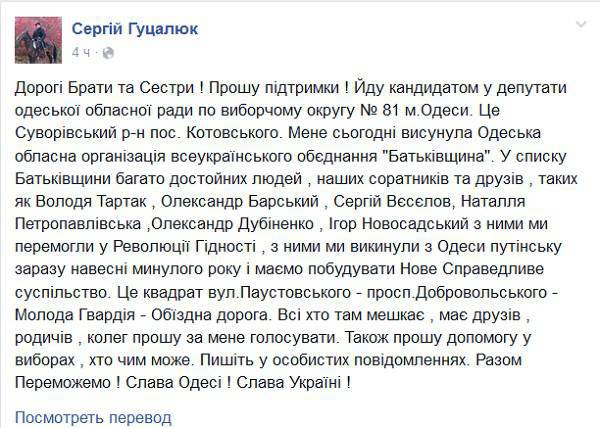600x428 pixels.
Task: Click the closing 'Слава Україні !' text
Action: 293,383
